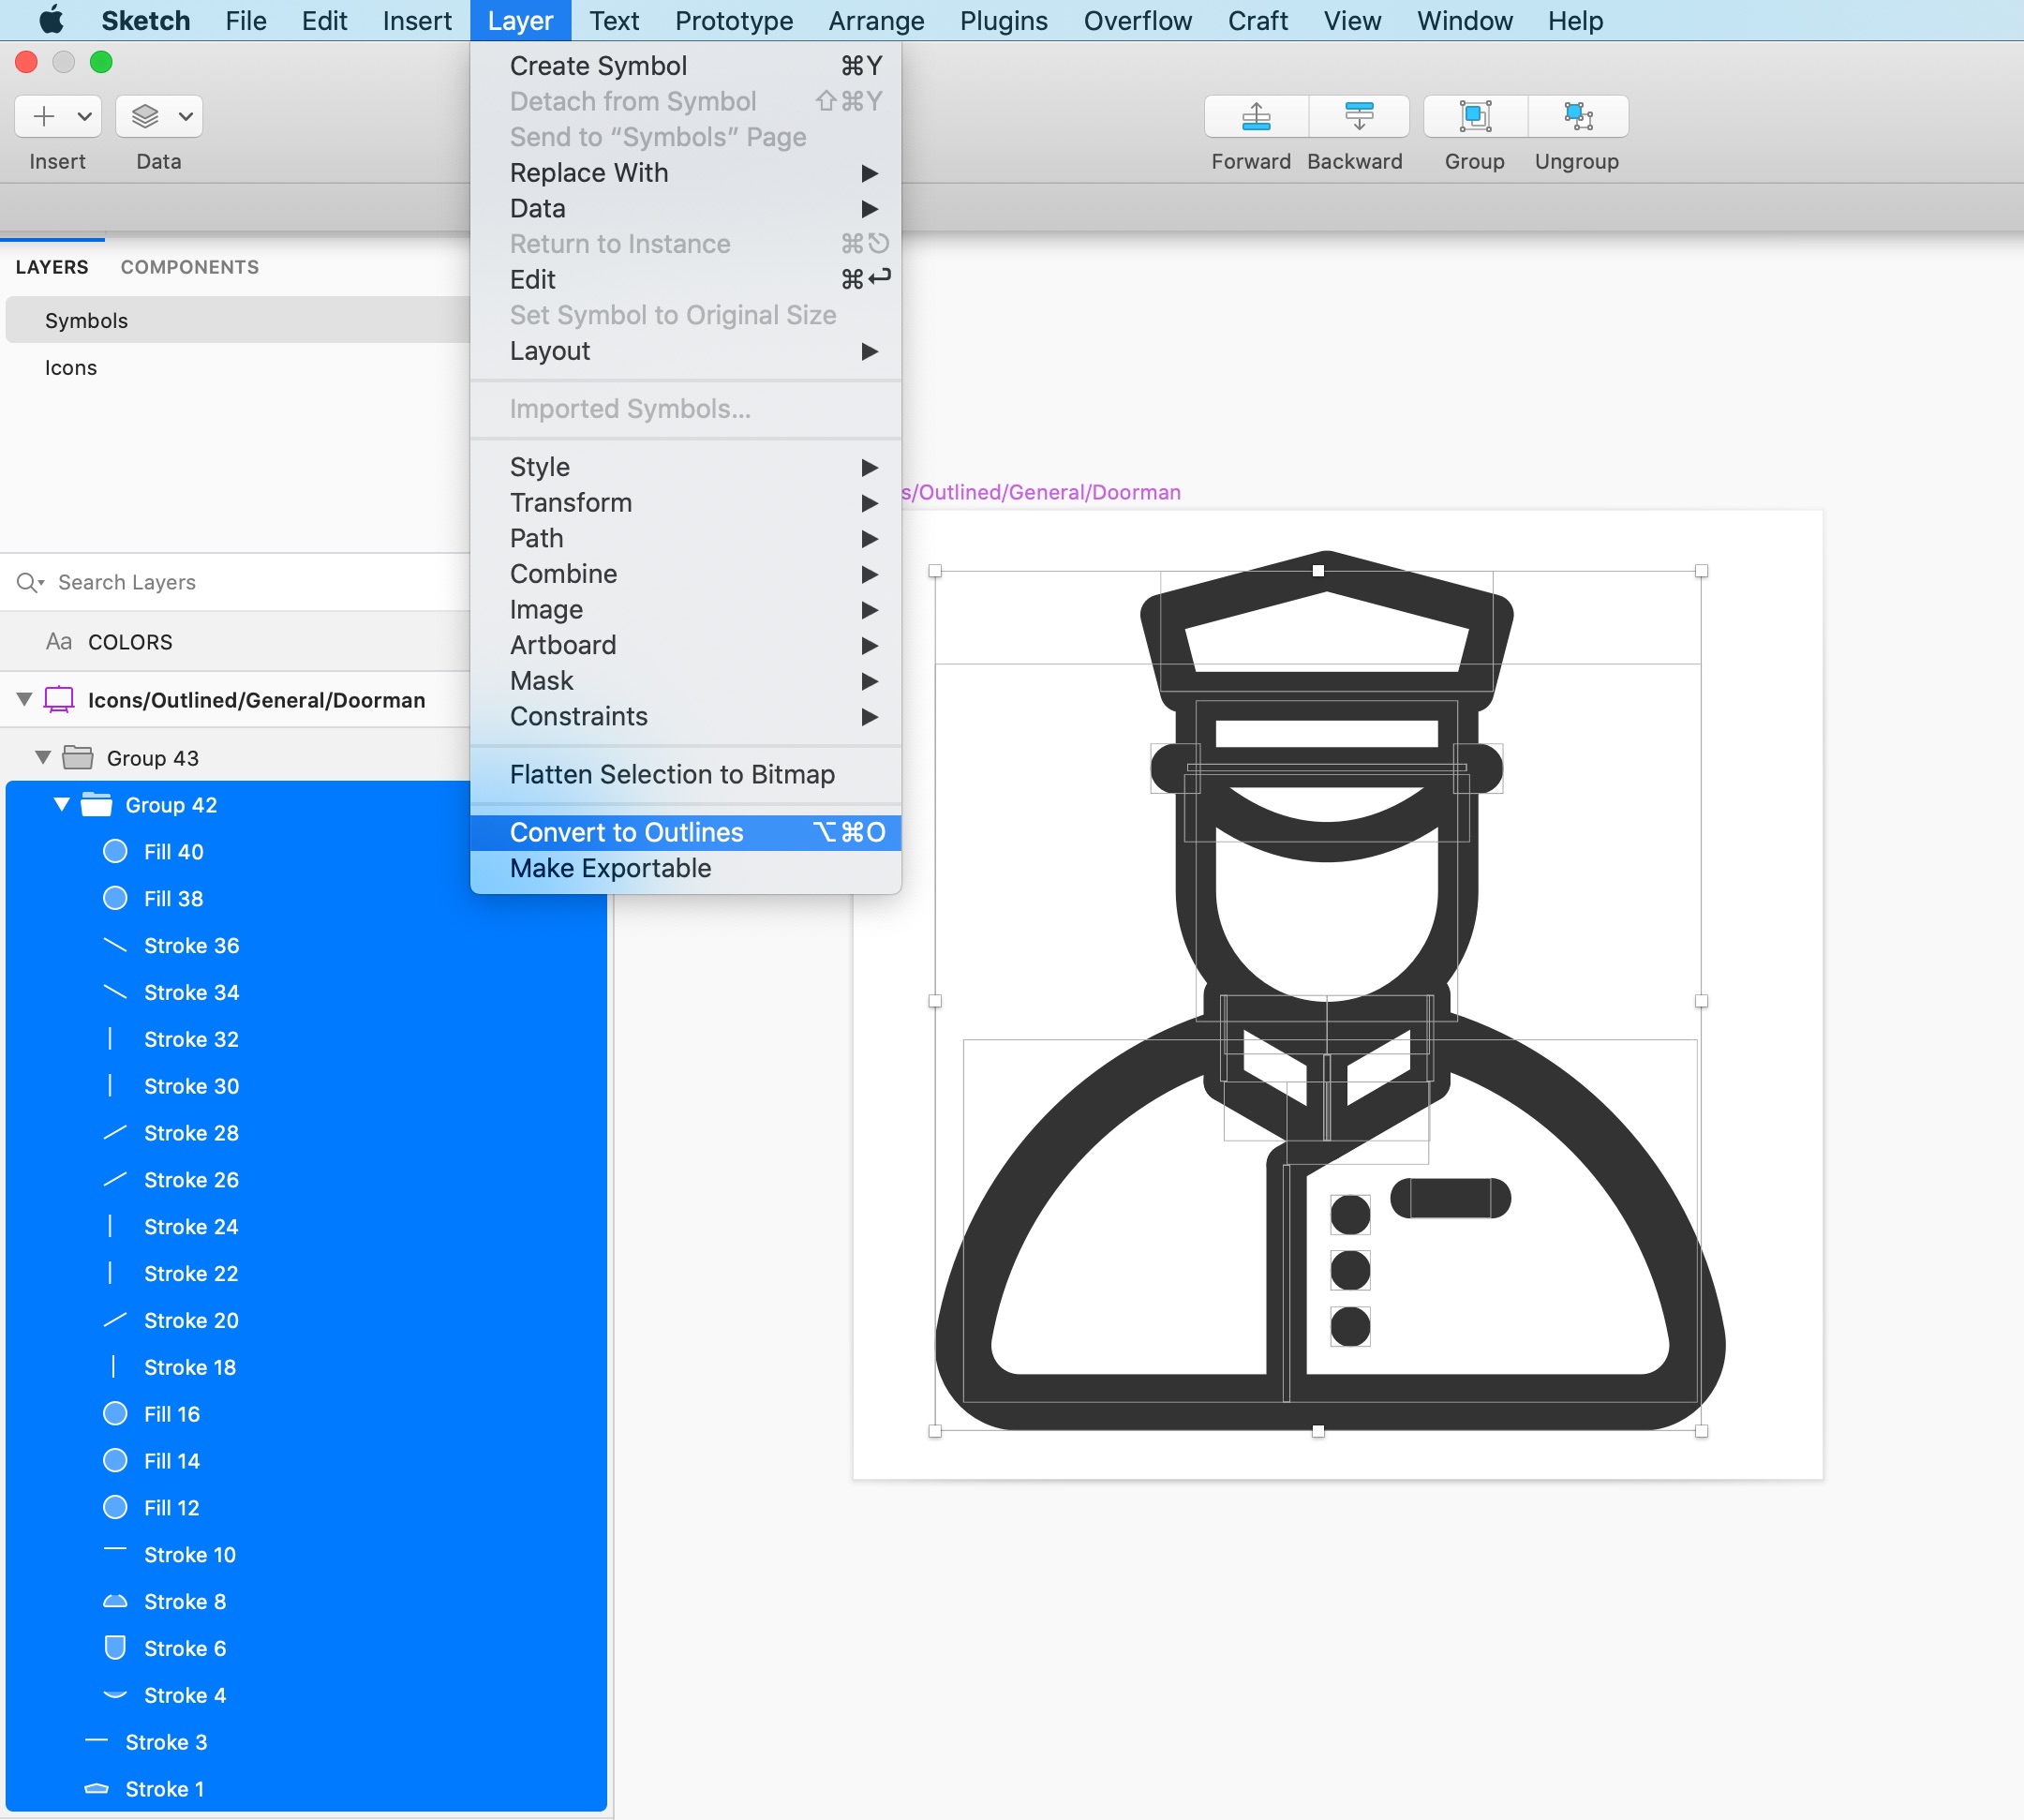Open the Arrange menu
This screenshot has width=2024, height=1820.
(x=876, y=20)
